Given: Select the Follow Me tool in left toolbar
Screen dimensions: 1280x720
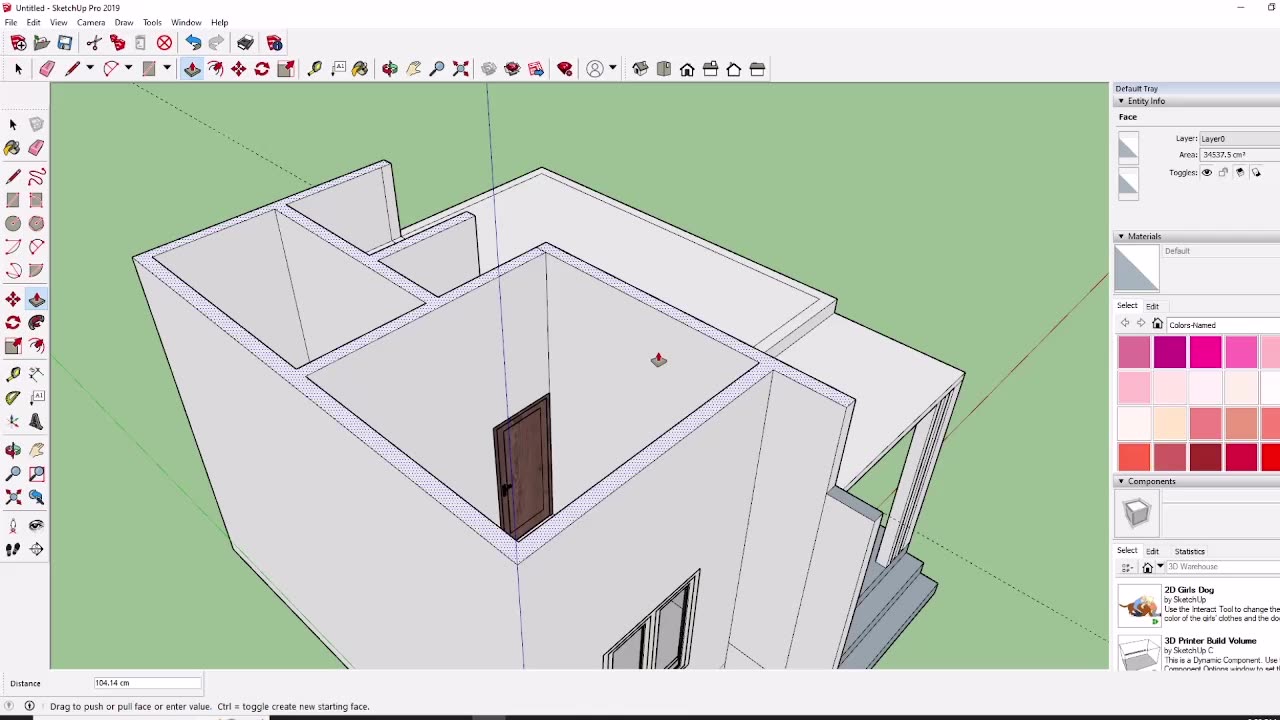Looking at the screenshot, I should tap(36, 323).
